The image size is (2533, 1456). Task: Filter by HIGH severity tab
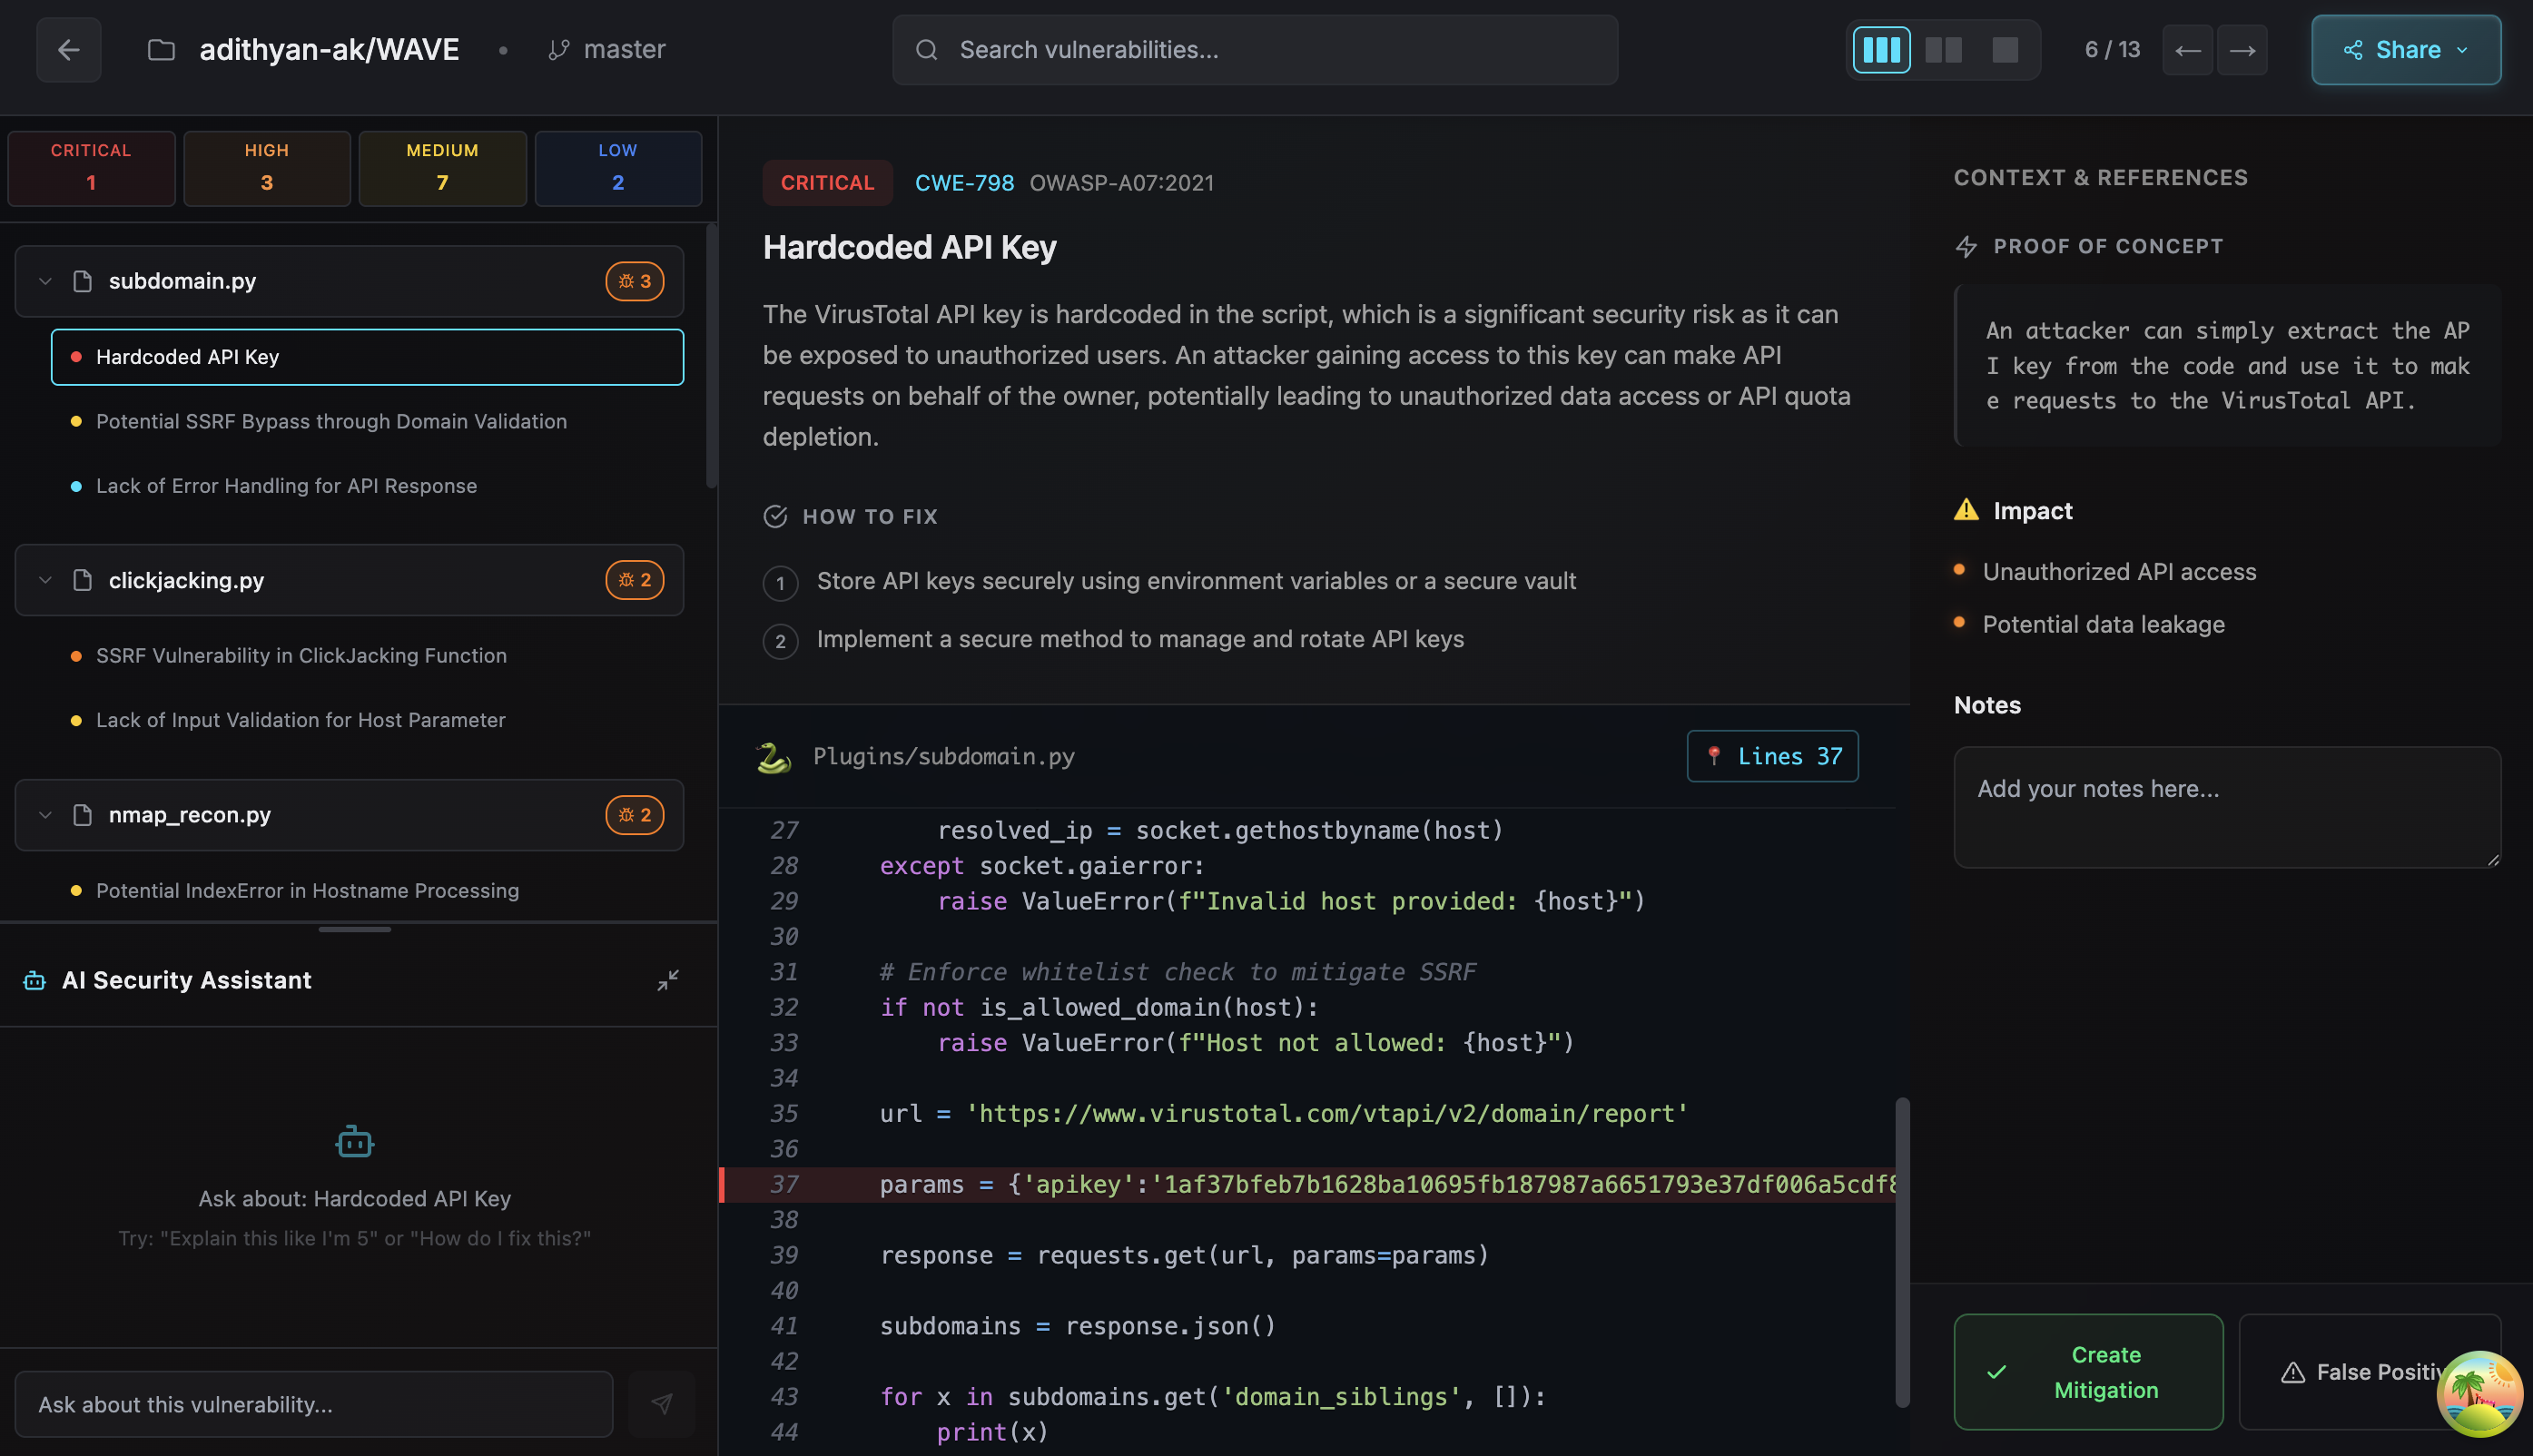click(x=266, y=167)
